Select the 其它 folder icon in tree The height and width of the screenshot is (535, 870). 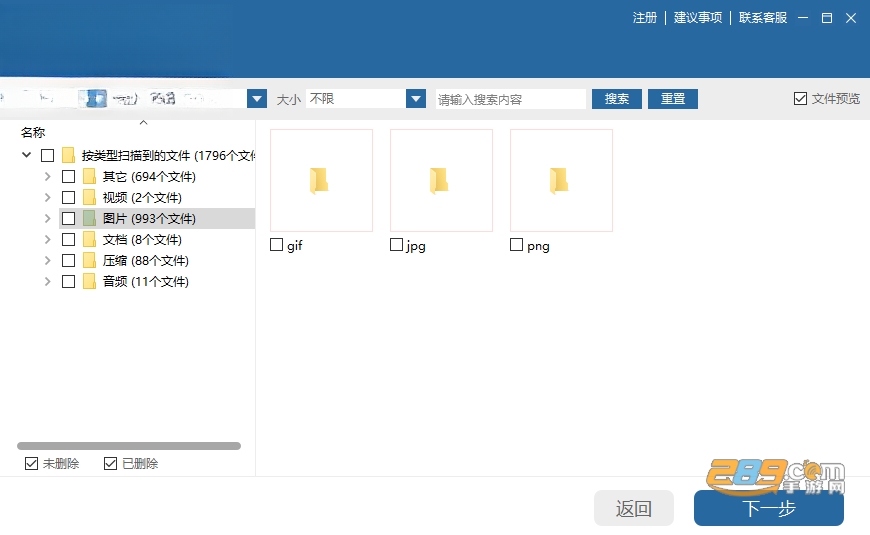[89, 176]
